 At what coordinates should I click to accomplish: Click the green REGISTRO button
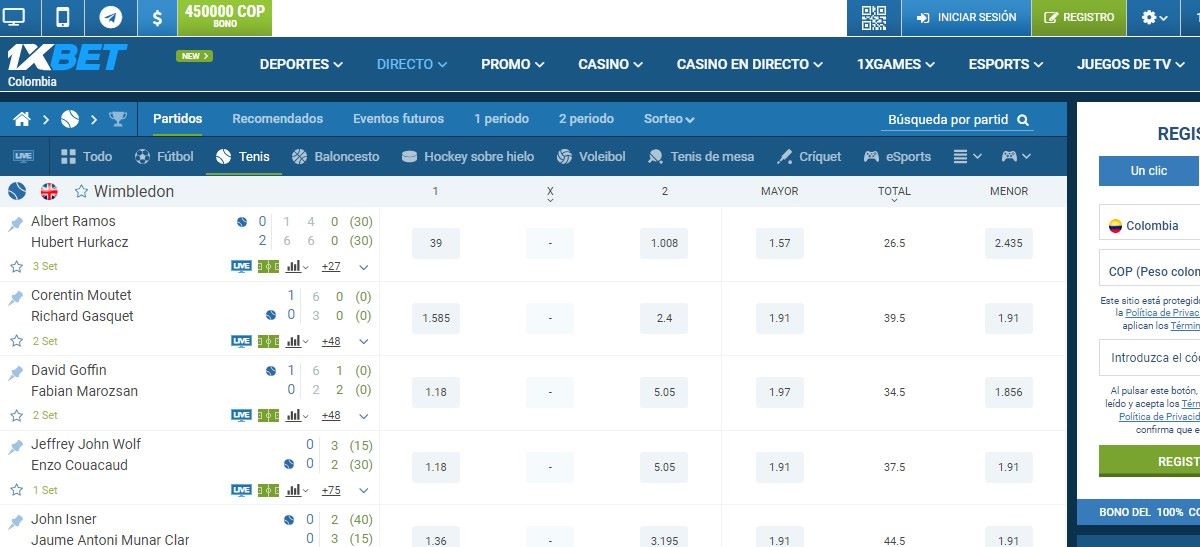click(1078, 18)
